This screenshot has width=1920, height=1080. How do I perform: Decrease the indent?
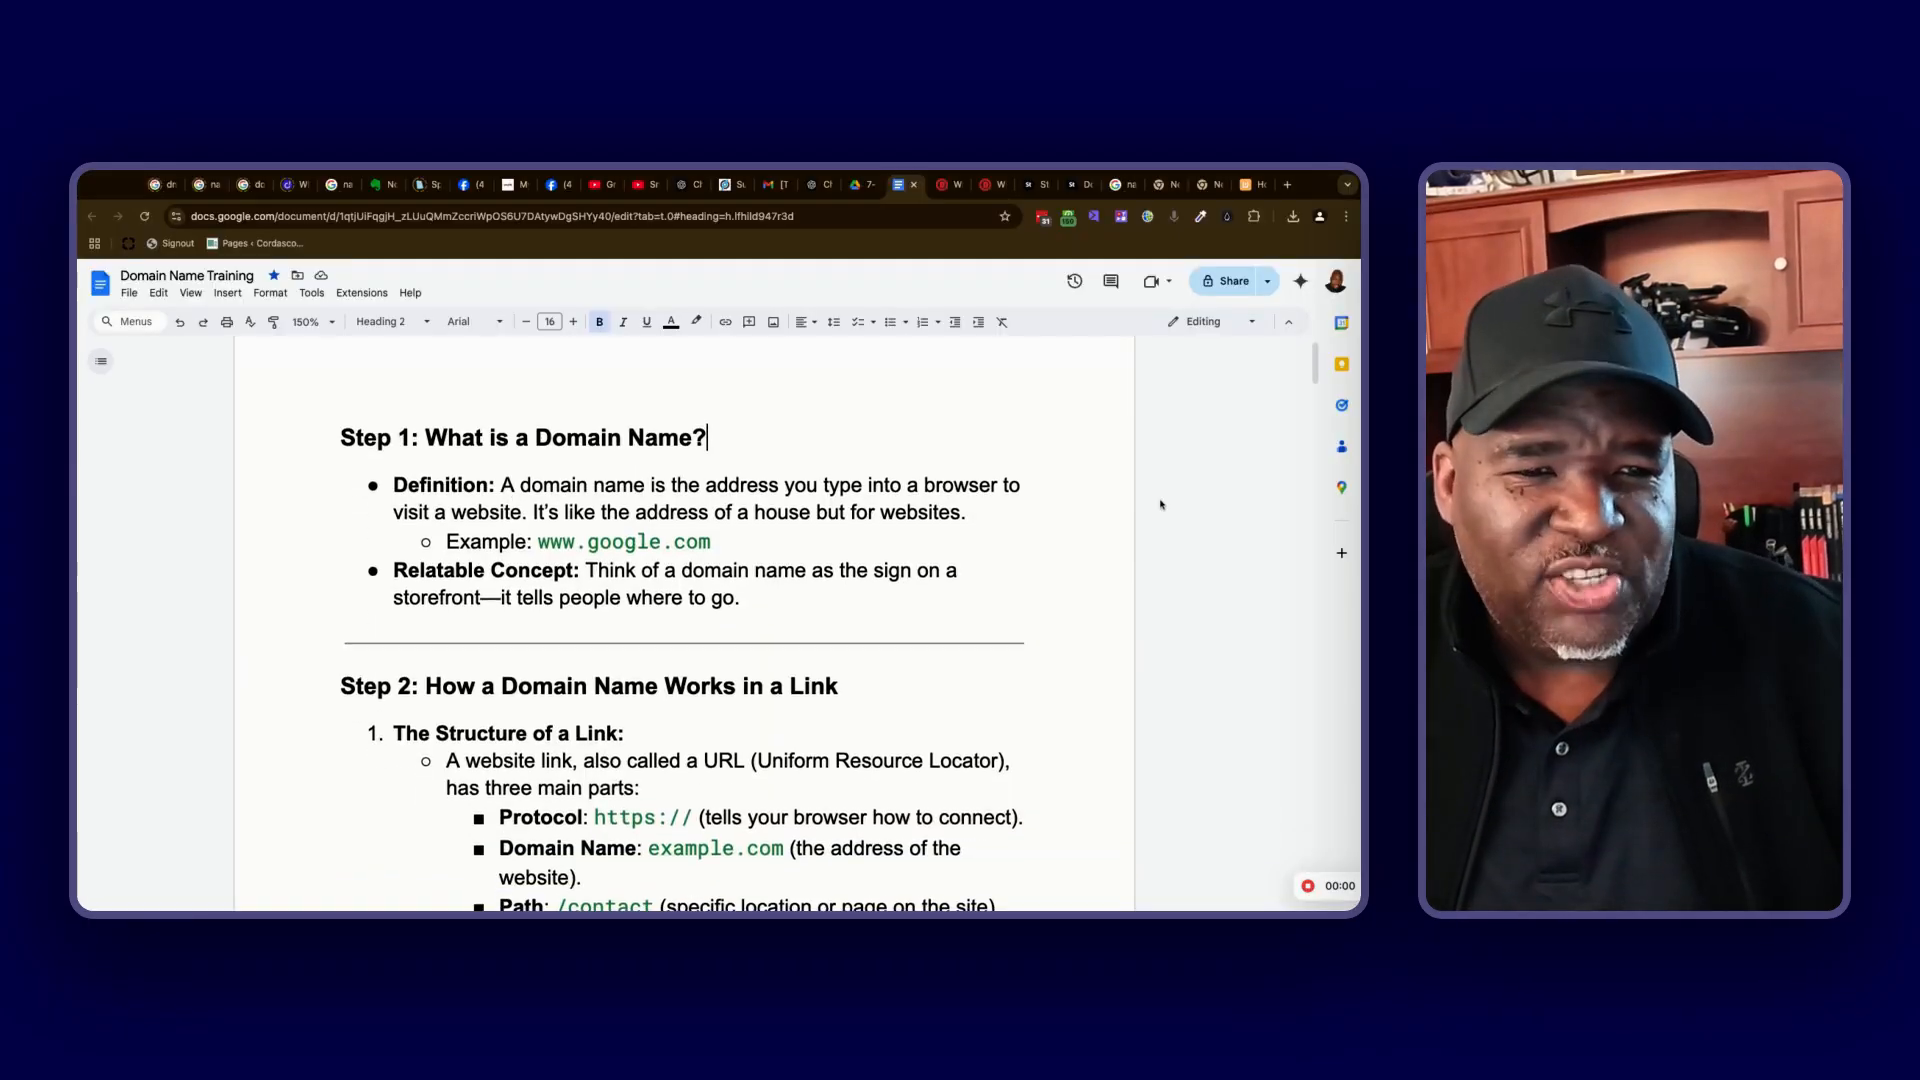point(955,322)
